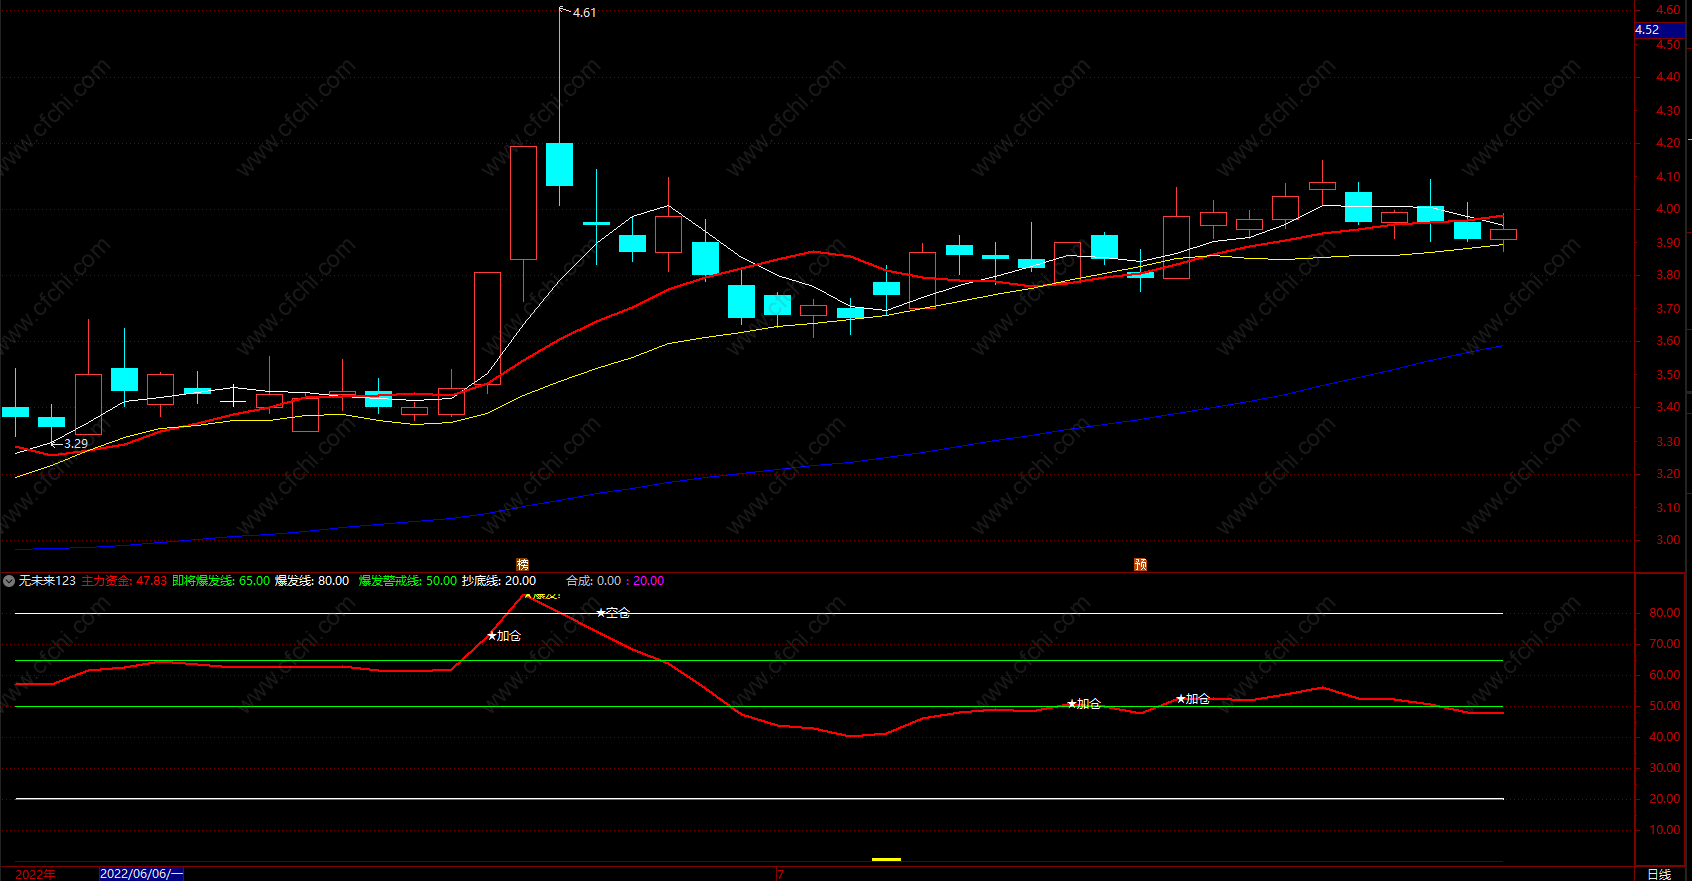Screen dimensions: 1692x881
Task: Click the 日线 period button
Action: (x=1659, y=874)
